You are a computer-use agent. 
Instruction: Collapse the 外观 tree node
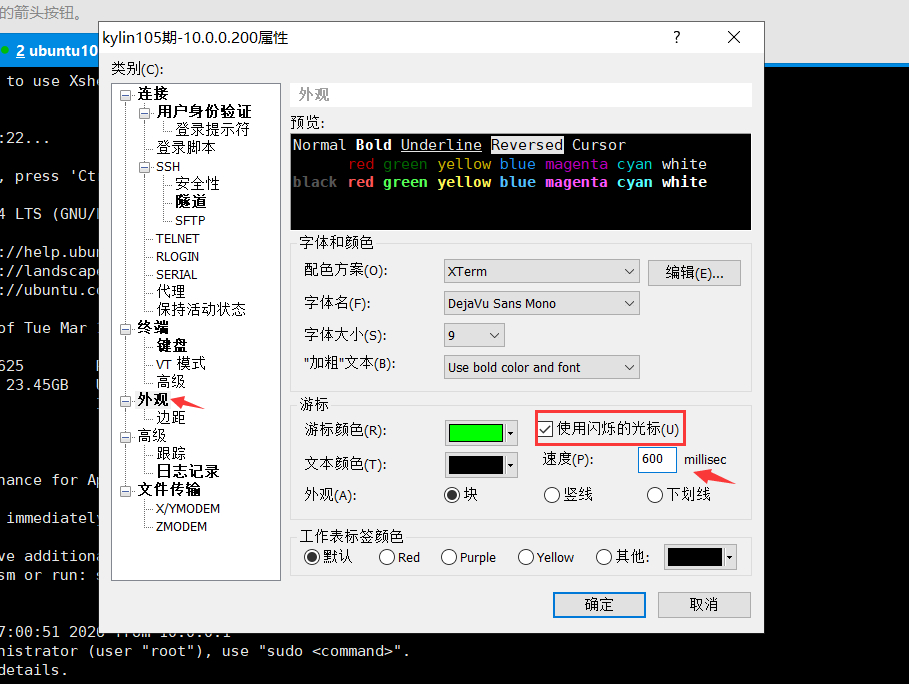tap(125, 401)
